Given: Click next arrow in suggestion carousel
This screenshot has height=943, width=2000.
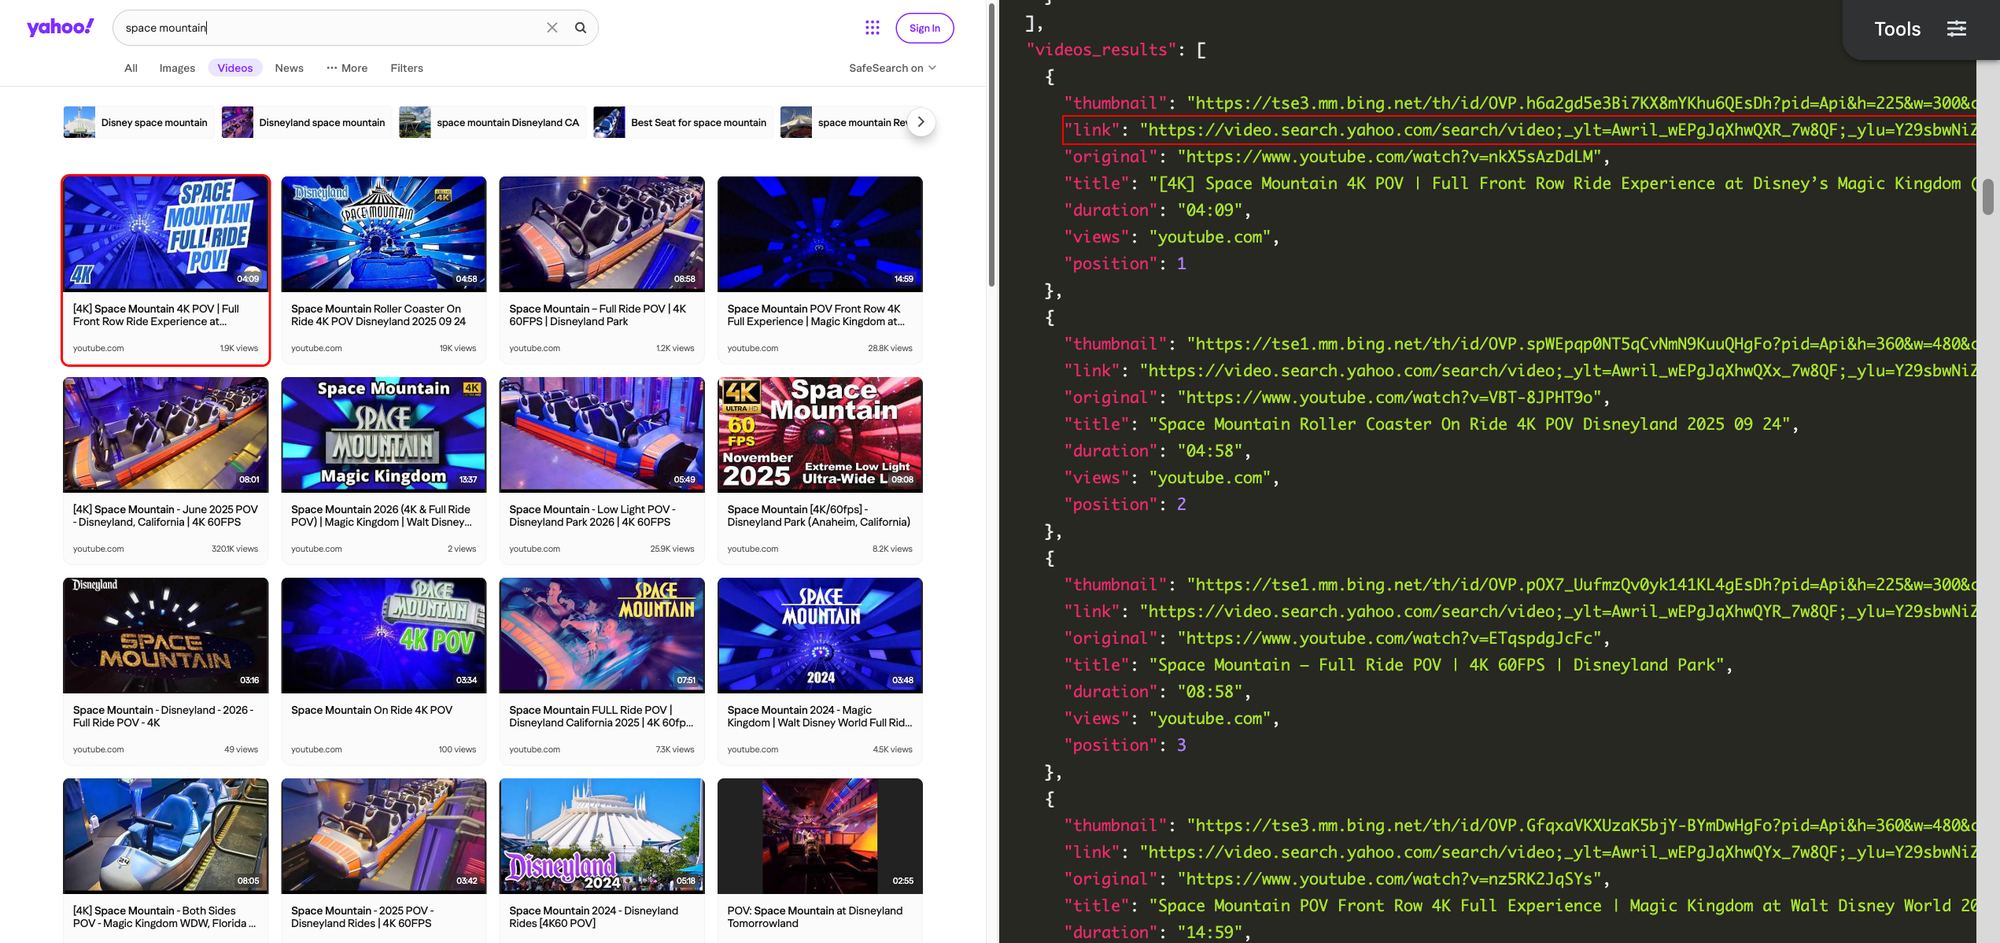Looking at the screenshot, I should [x=921, y=122].
